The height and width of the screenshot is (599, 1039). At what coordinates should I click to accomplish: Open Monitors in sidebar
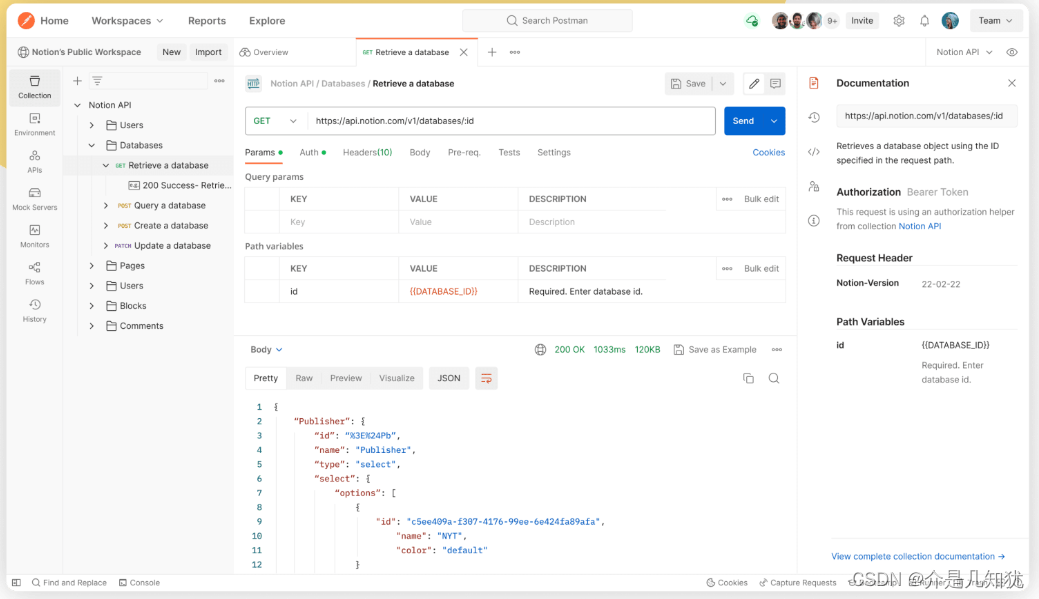point(34,236)
